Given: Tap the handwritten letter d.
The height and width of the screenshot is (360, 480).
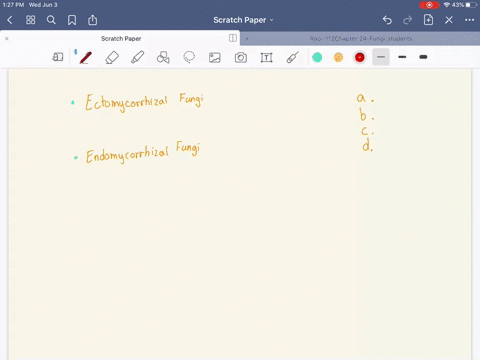Looking at the screenshot, I should (366, 145).
